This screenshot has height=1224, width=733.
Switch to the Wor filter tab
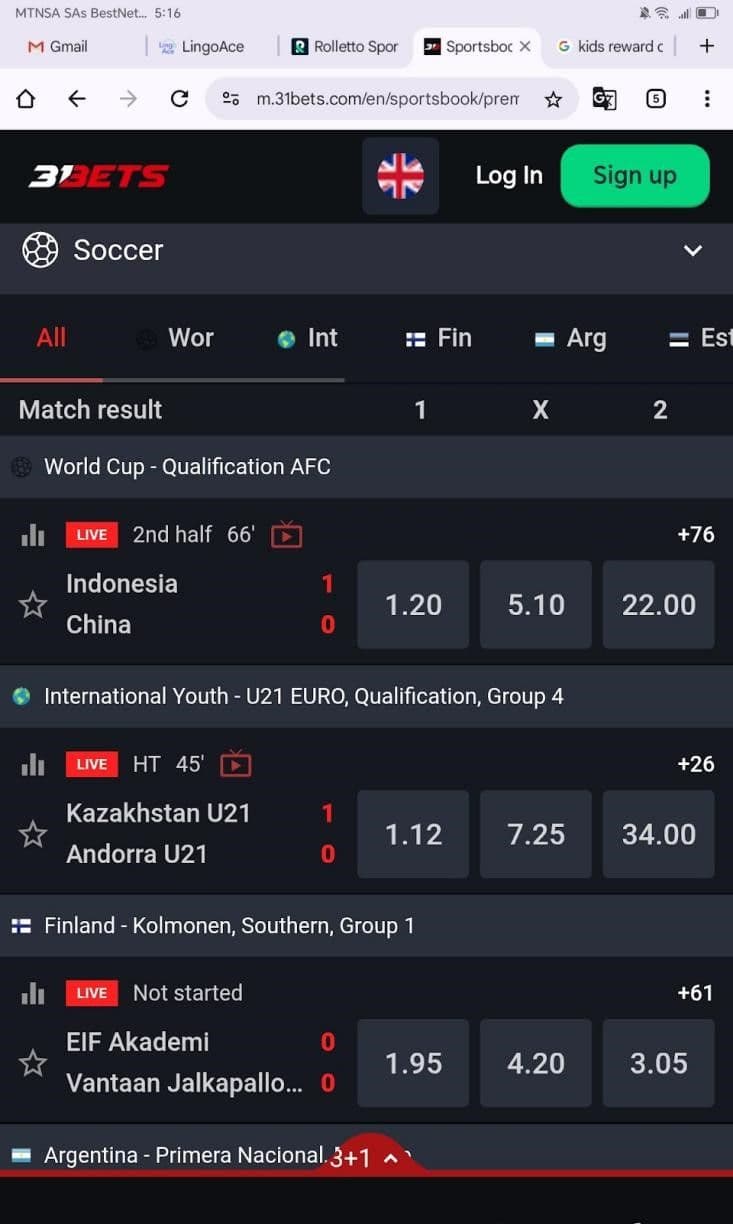pos(175,338)
